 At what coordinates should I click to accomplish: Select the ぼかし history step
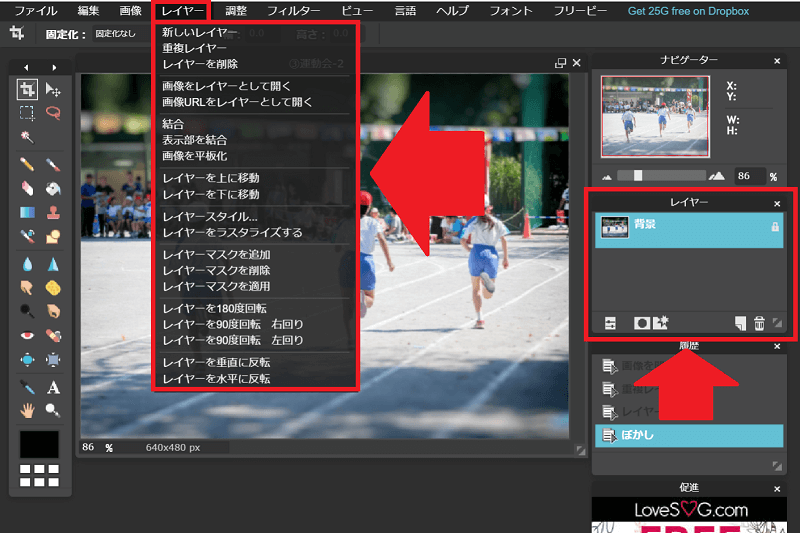coord(689,436)
